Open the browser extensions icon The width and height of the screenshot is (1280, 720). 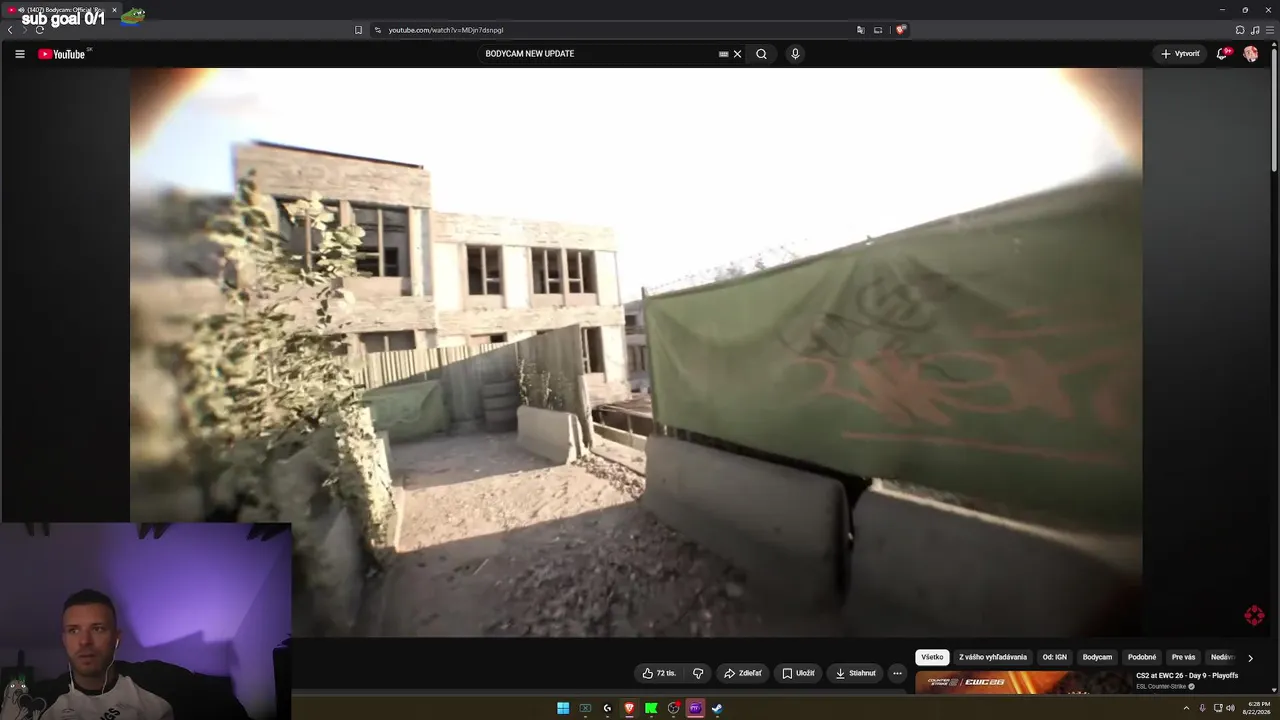pyautogui.click(x=1240, y=30)
